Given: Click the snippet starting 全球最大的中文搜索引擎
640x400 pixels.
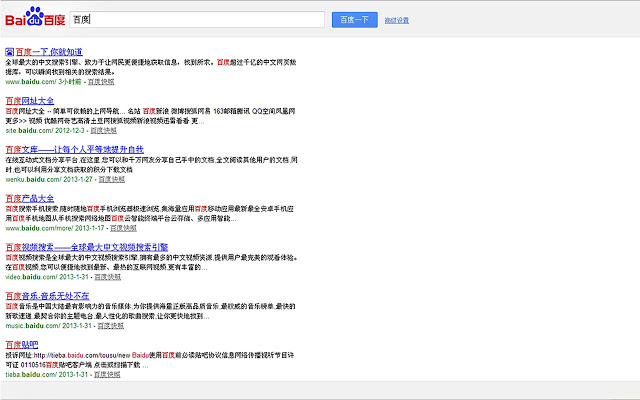Looking at the screenshot, I should 151,67.
